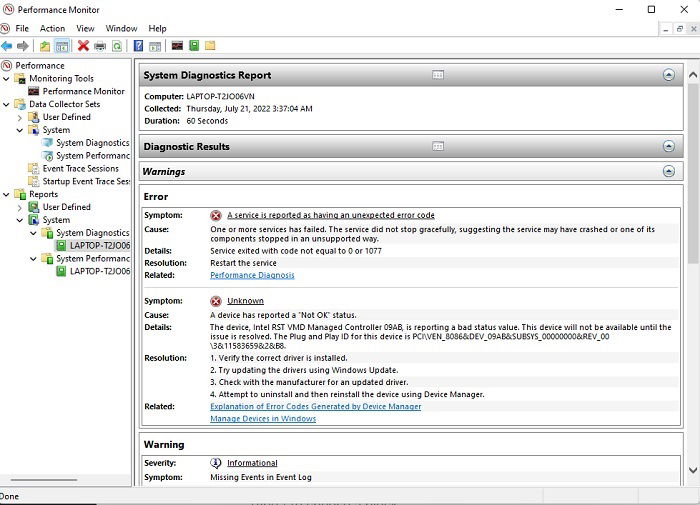Select Performance Monitor in the tree

point(83,91)
